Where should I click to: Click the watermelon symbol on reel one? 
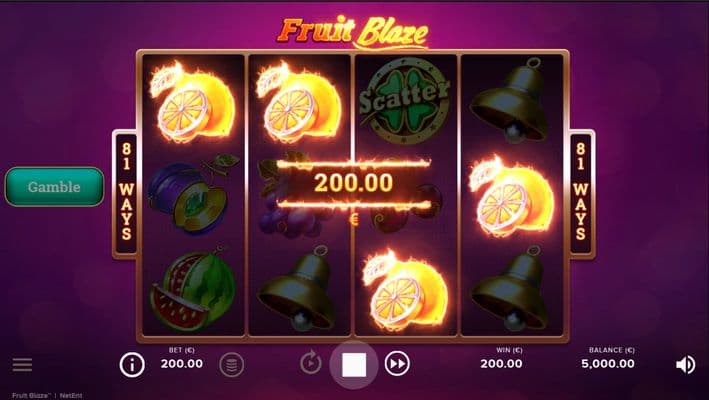193,286
